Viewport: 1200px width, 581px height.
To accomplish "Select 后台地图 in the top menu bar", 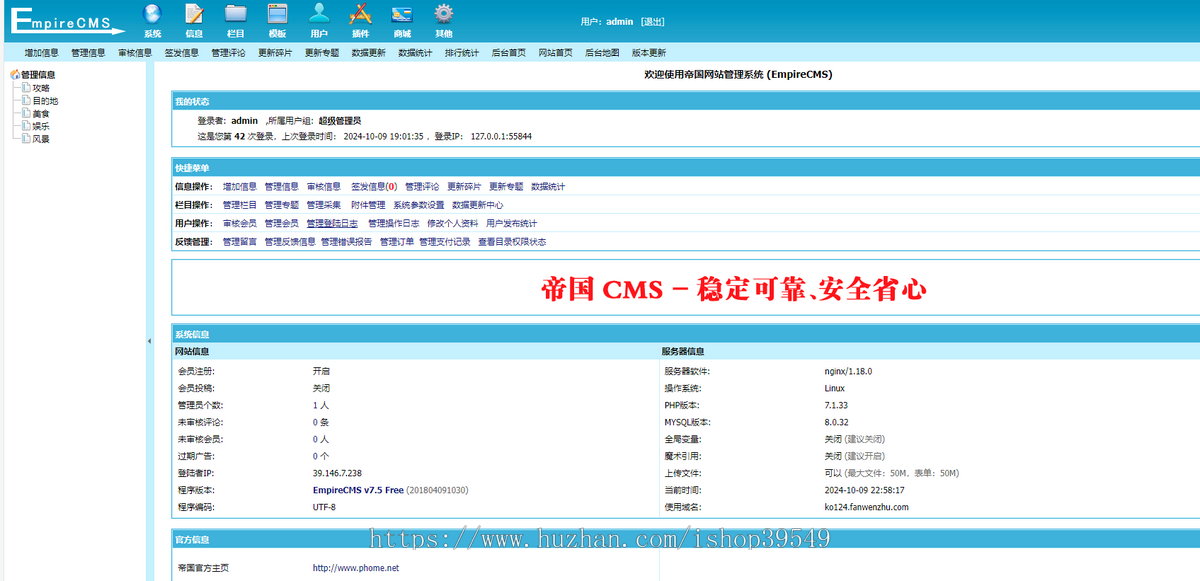I will click(602, 53).
